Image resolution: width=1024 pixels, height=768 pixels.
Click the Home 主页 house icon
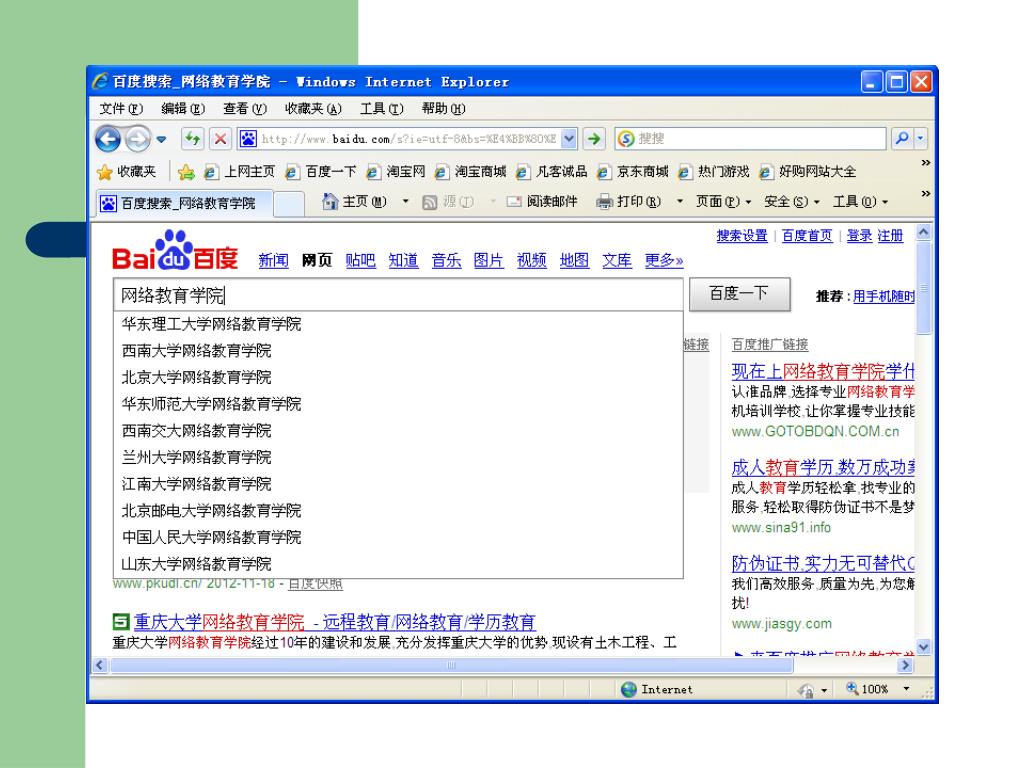click(330, 202)
